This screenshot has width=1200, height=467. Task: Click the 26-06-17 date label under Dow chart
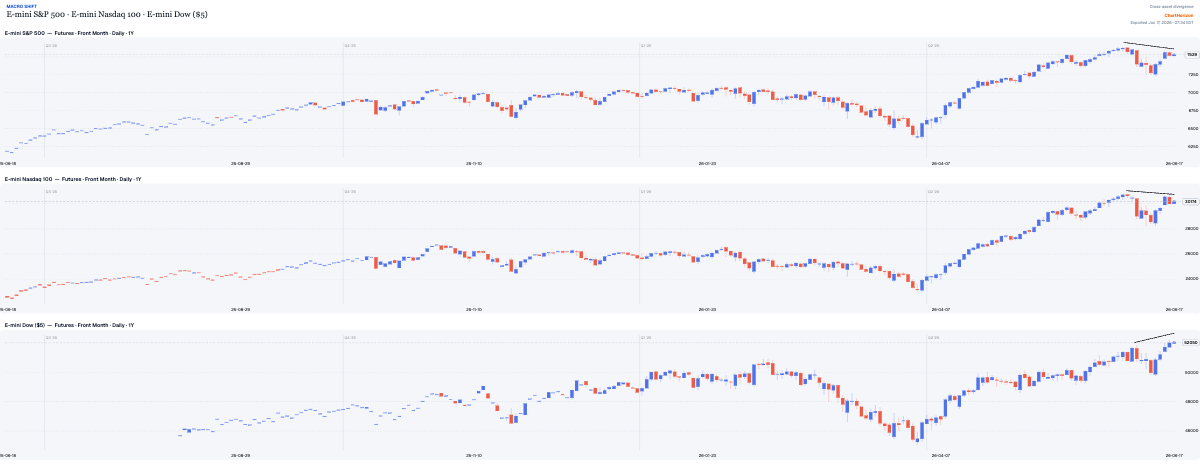pos(1175,455)
